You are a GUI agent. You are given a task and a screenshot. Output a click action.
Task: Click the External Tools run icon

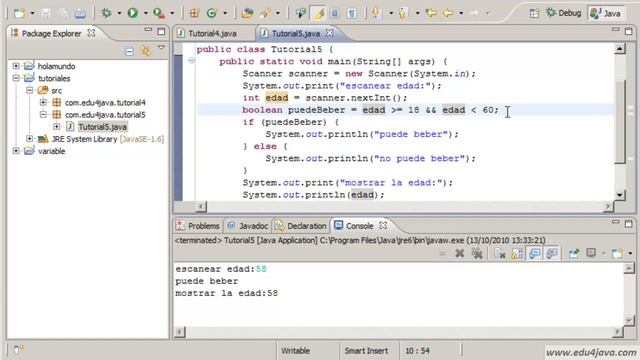159,13
